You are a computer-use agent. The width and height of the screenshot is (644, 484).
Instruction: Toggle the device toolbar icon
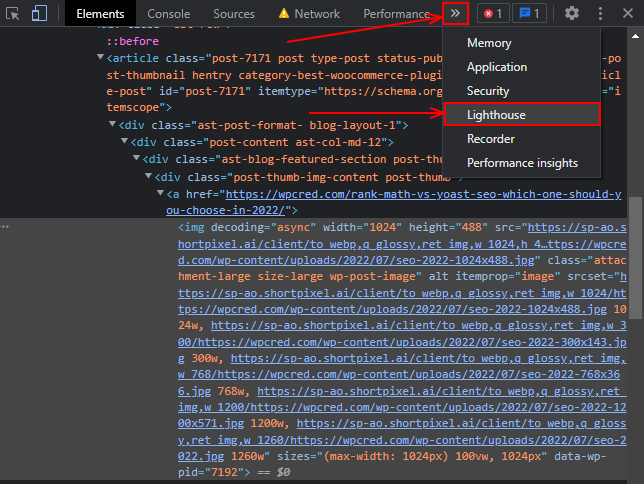[39, 13]
